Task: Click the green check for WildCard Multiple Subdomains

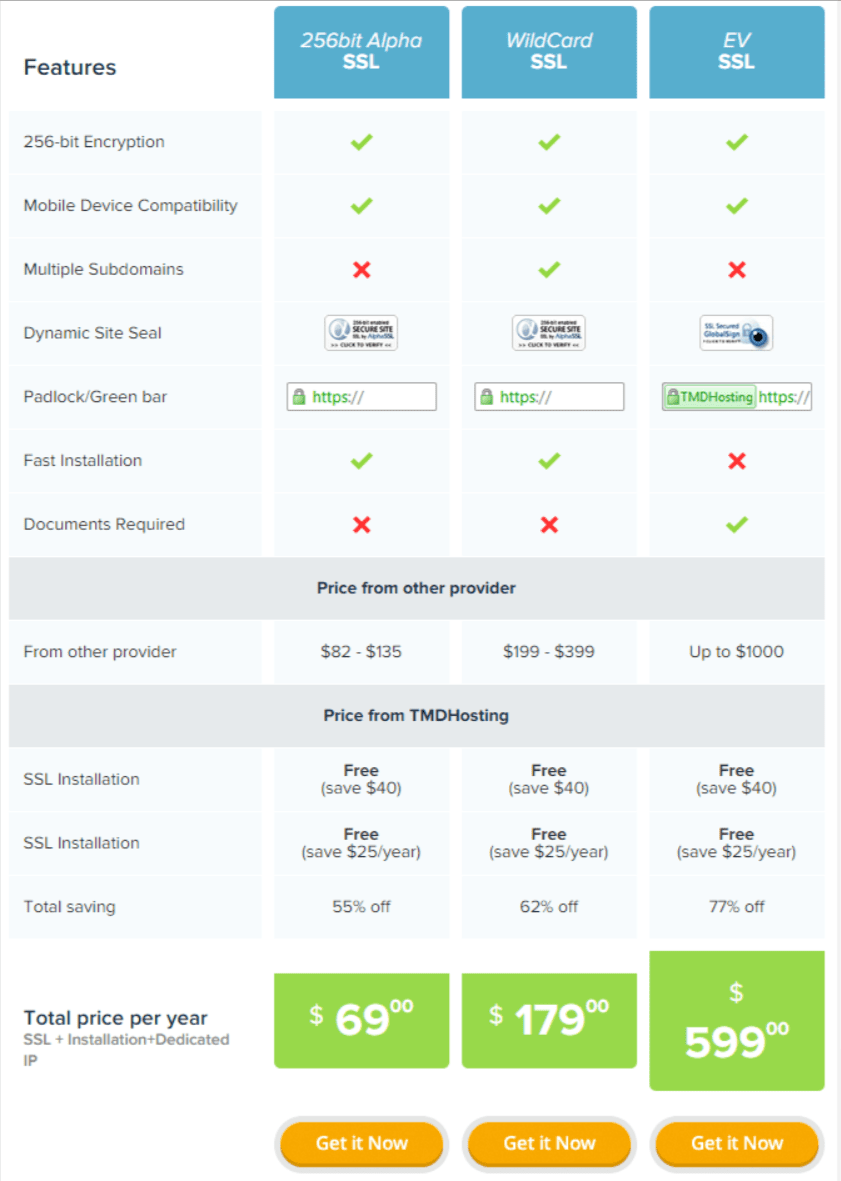Action: pyautogui.click(x=549, y=269)
